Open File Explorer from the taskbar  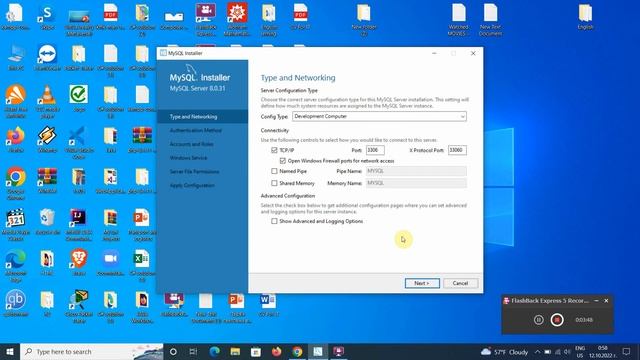[x=235, y=351]
